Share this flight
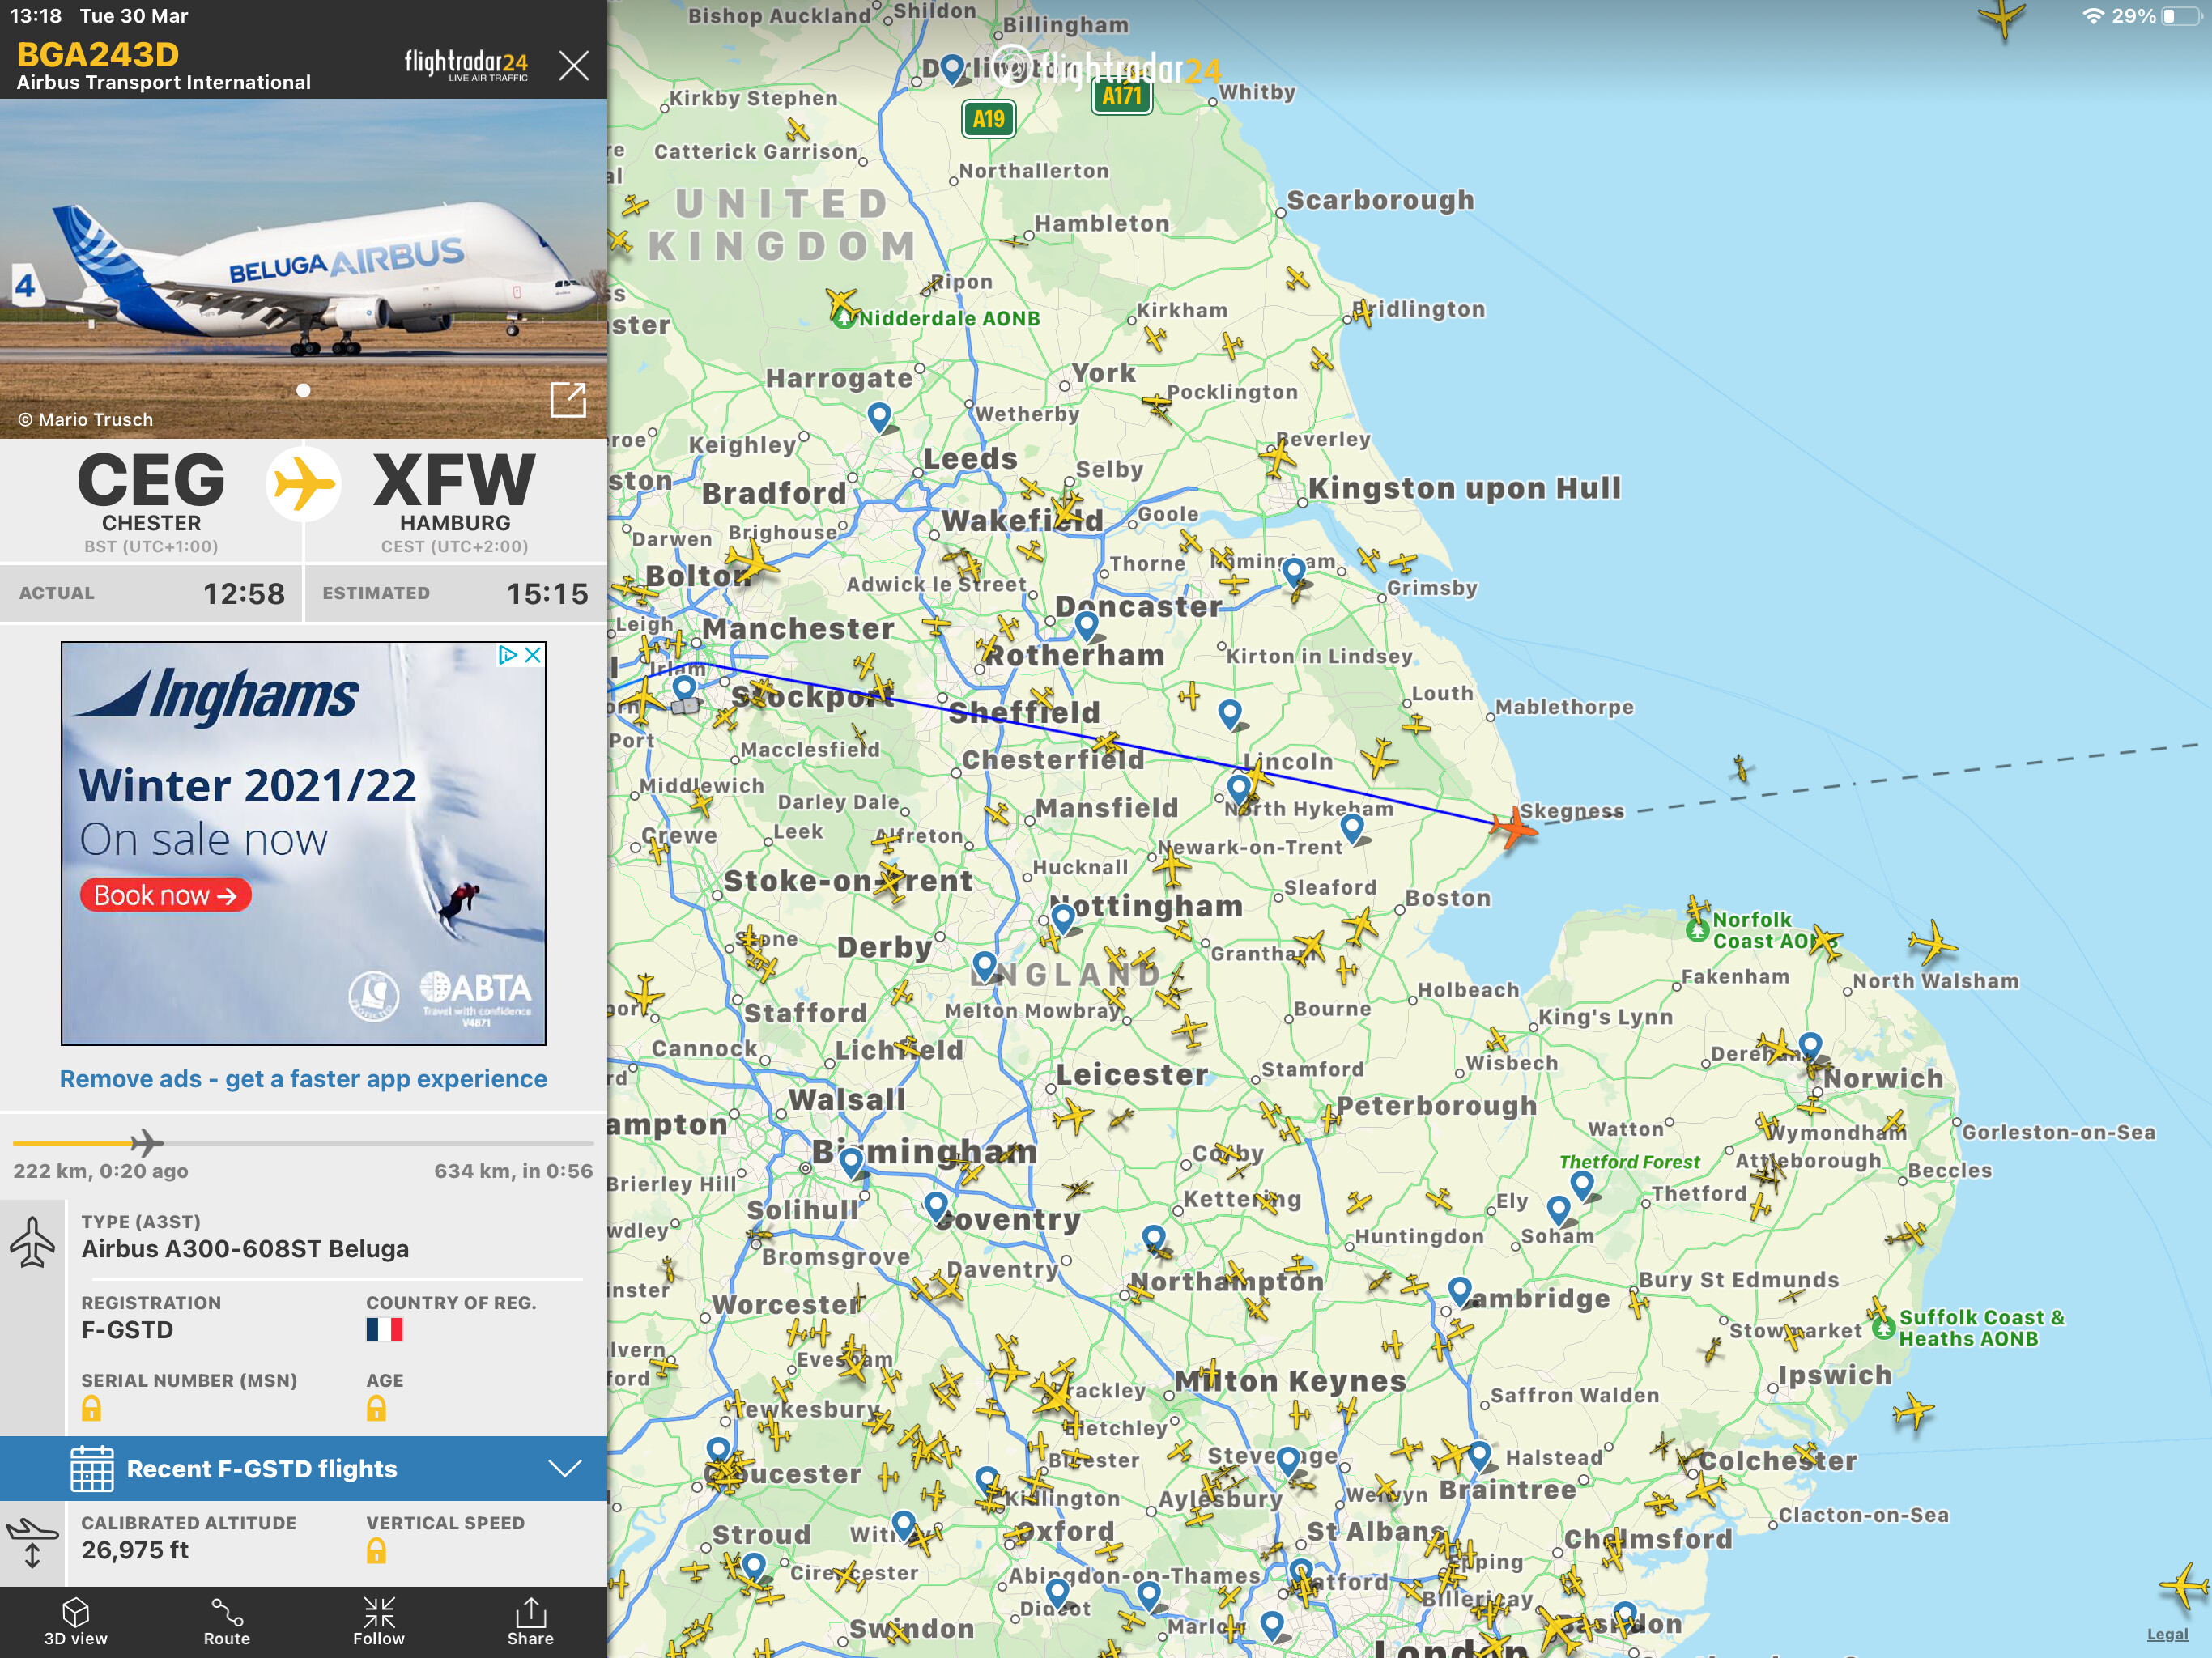The width and height of the screenshot is (2212, 1658). pyautogui.click(x=530, y=1619)
